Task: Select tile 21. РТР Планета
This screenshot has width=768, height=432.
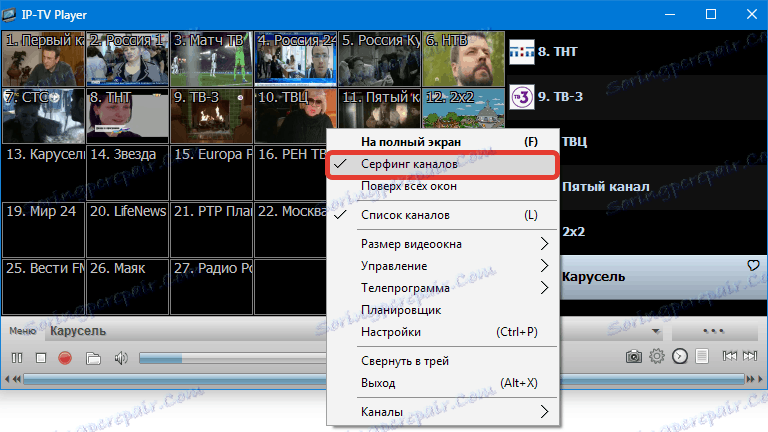Action: click(212, 230)
